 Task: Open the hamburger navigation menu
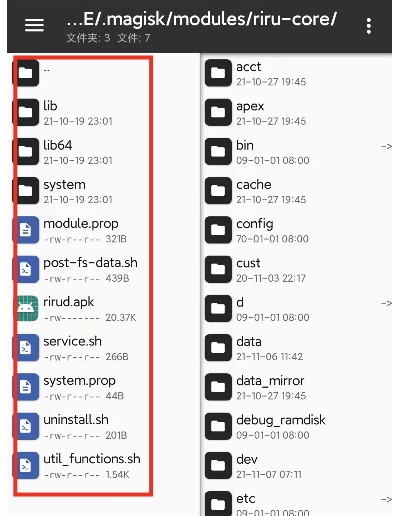coord(34,25)
